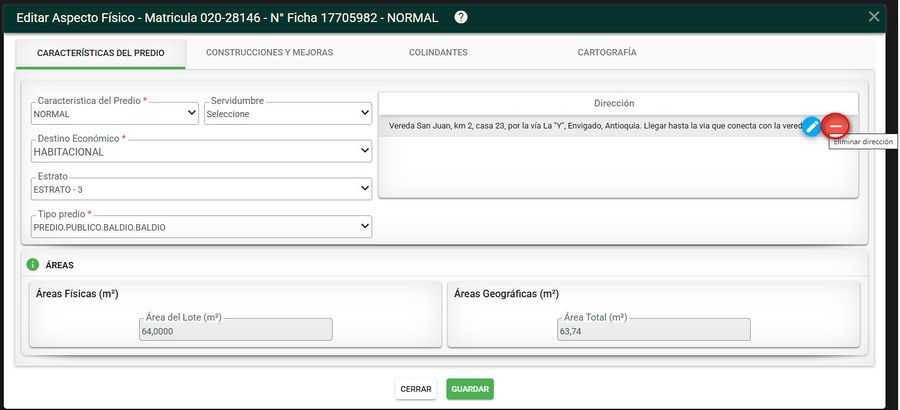Select the Vereda San Juan address row
Screen dimensions: 900x410
coord(618,126)
